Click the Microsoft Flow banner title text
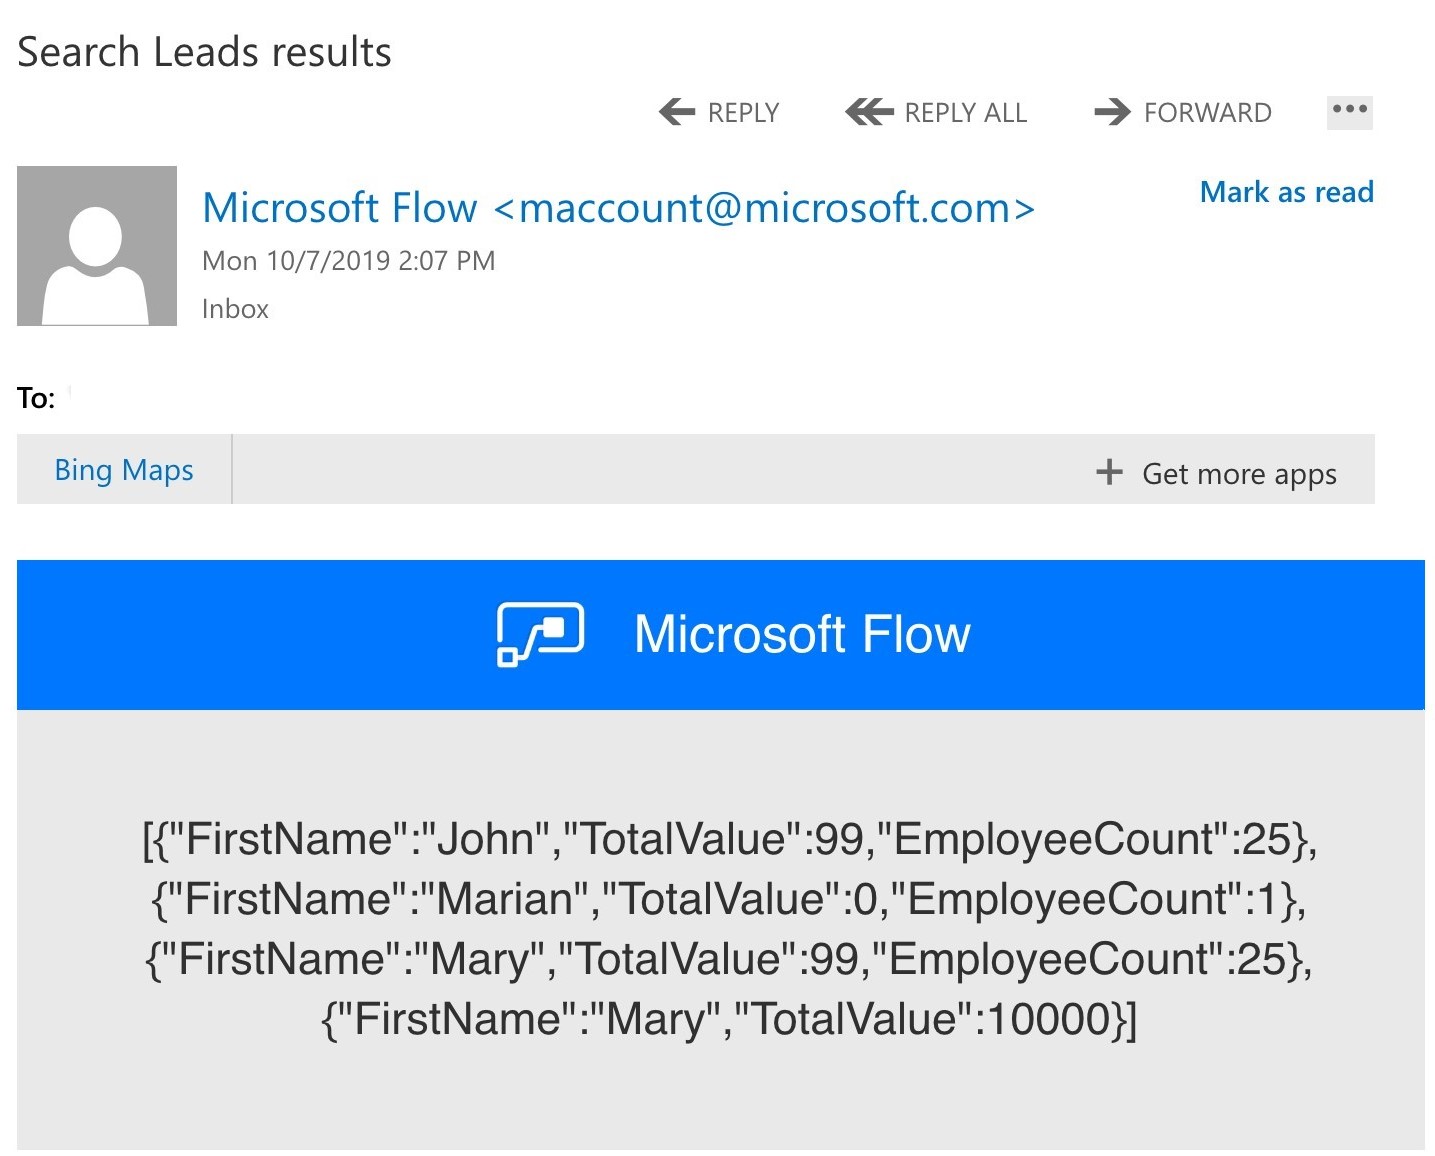Image resolution: width=1435 pixels, height=1156 pixels. [x=802, y=634]
